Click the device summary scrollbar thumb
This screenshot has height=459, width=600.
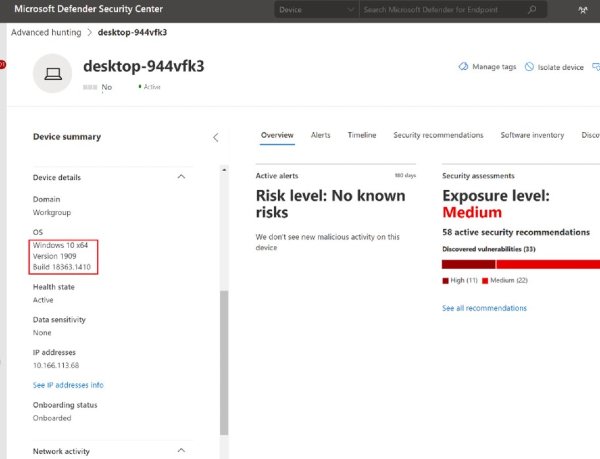point(224,363)
